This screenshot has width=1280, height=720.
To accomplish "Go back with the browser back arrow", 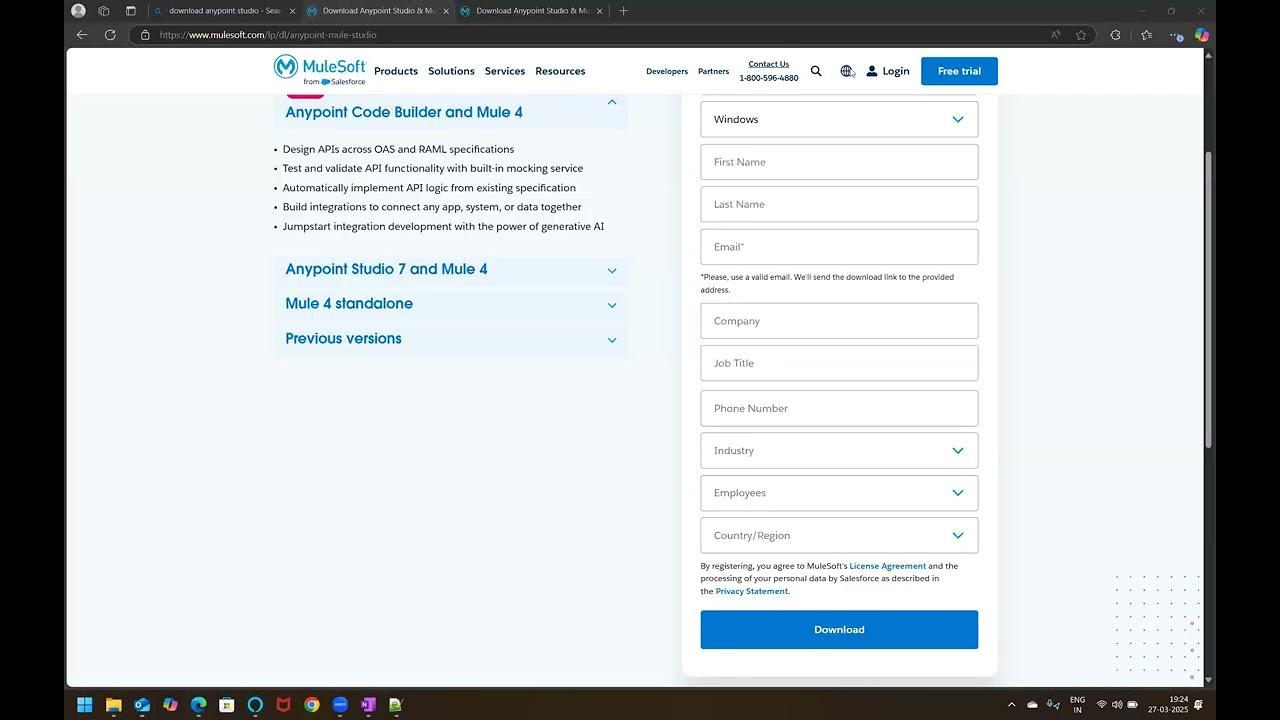I will [x=82, y=34].
